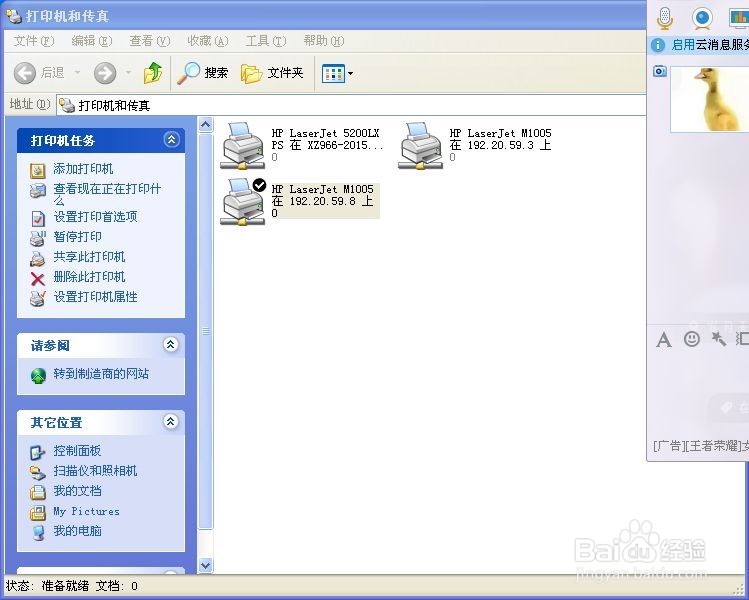Click the sidebar scroll up arrow
This screenshot has width=749, height=600.
(x=205, y=125)
